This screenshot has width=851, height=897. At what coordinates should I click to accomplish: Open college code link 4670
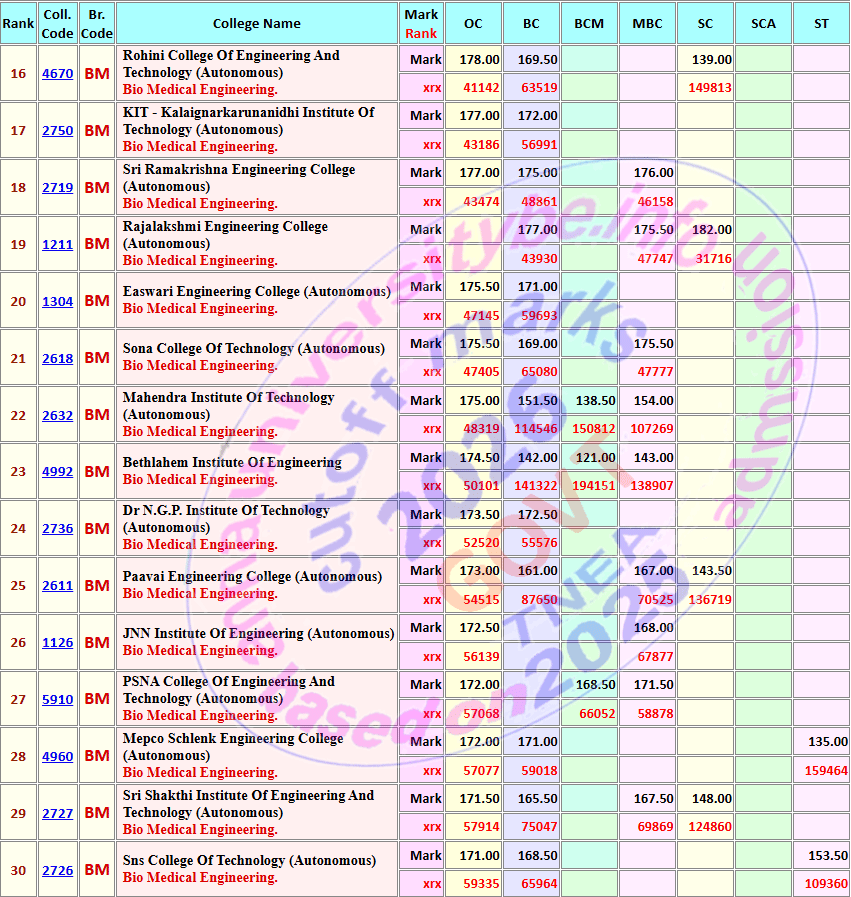tap(58, 74)
